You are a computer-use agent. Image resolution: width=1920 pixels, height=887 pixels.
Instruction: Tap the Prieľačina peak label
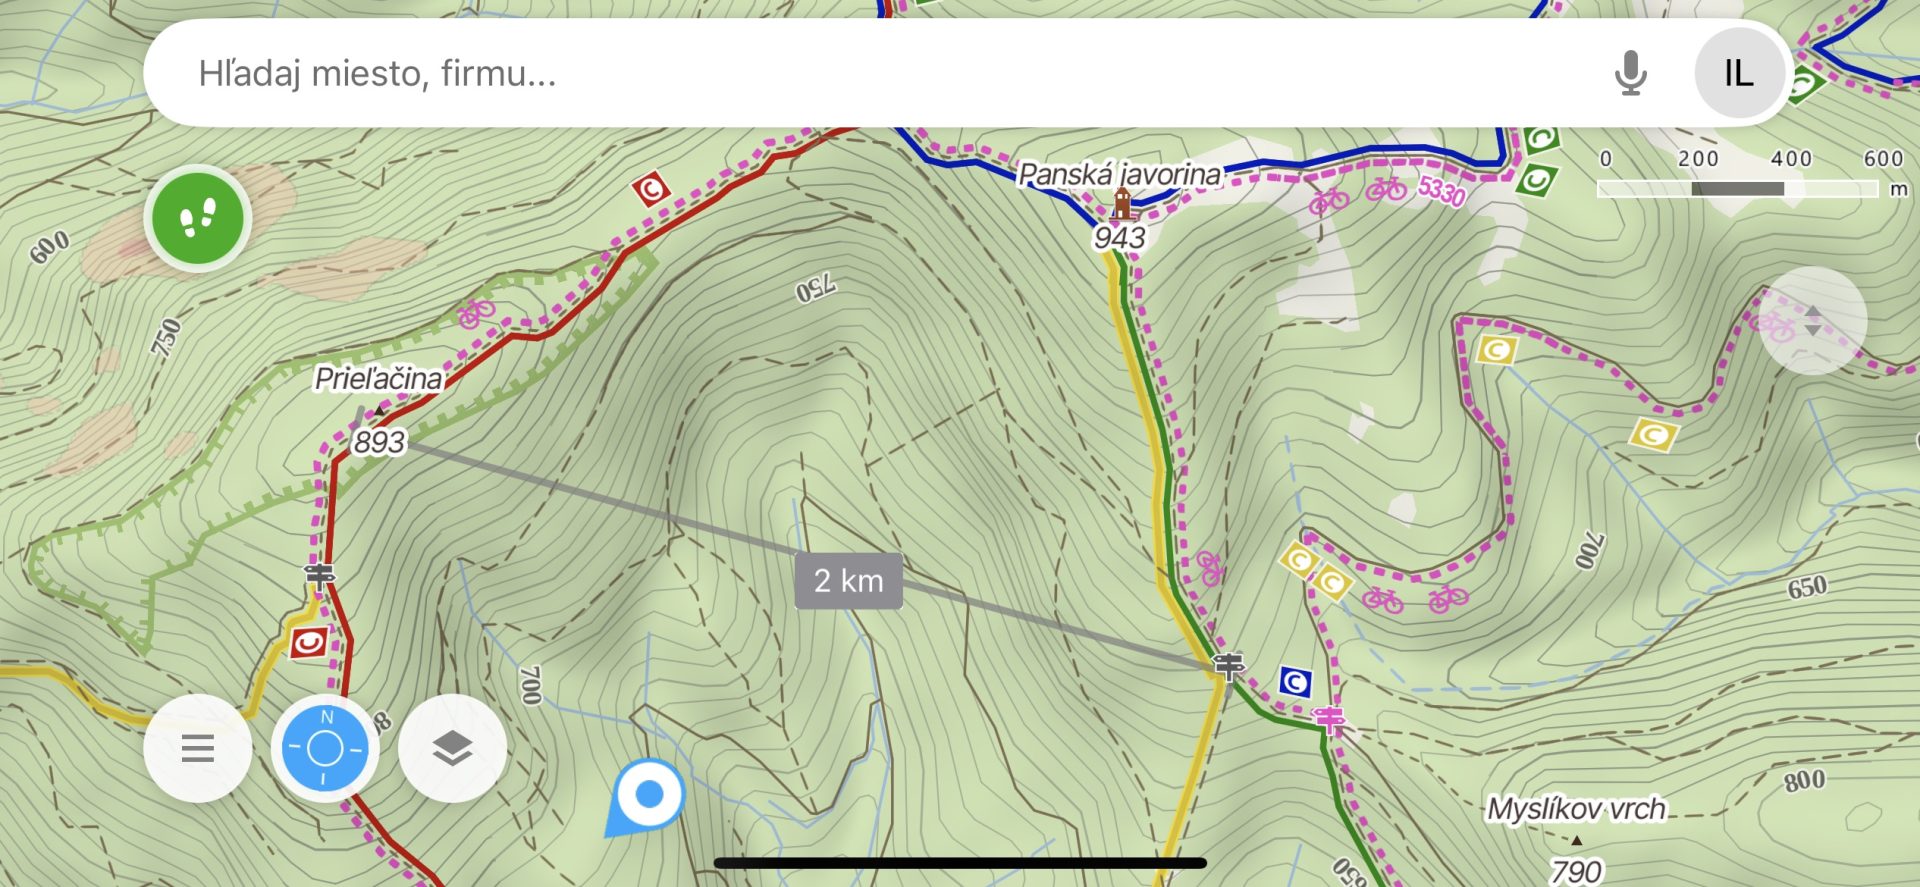(x=378, y=378)
